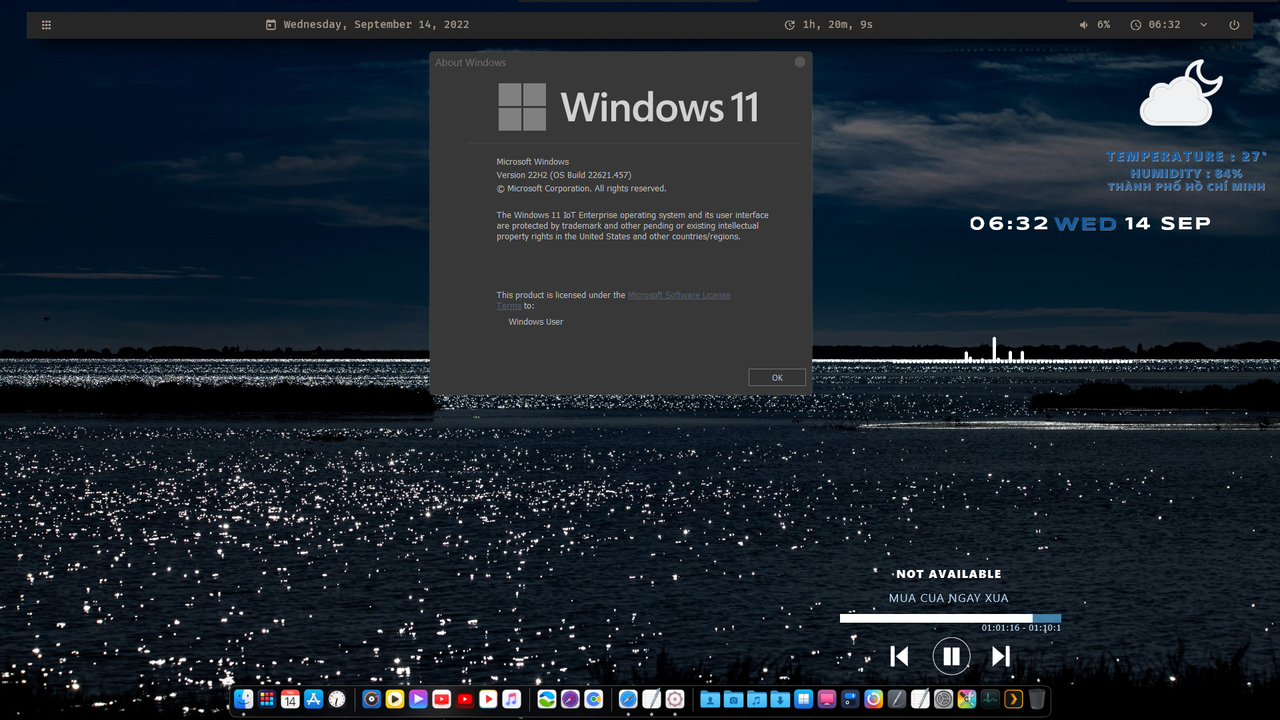The height and width of the screenshot is (720, 1280).
Task: Open the power options in the top bar
Action: click(x=1234, y=24)
